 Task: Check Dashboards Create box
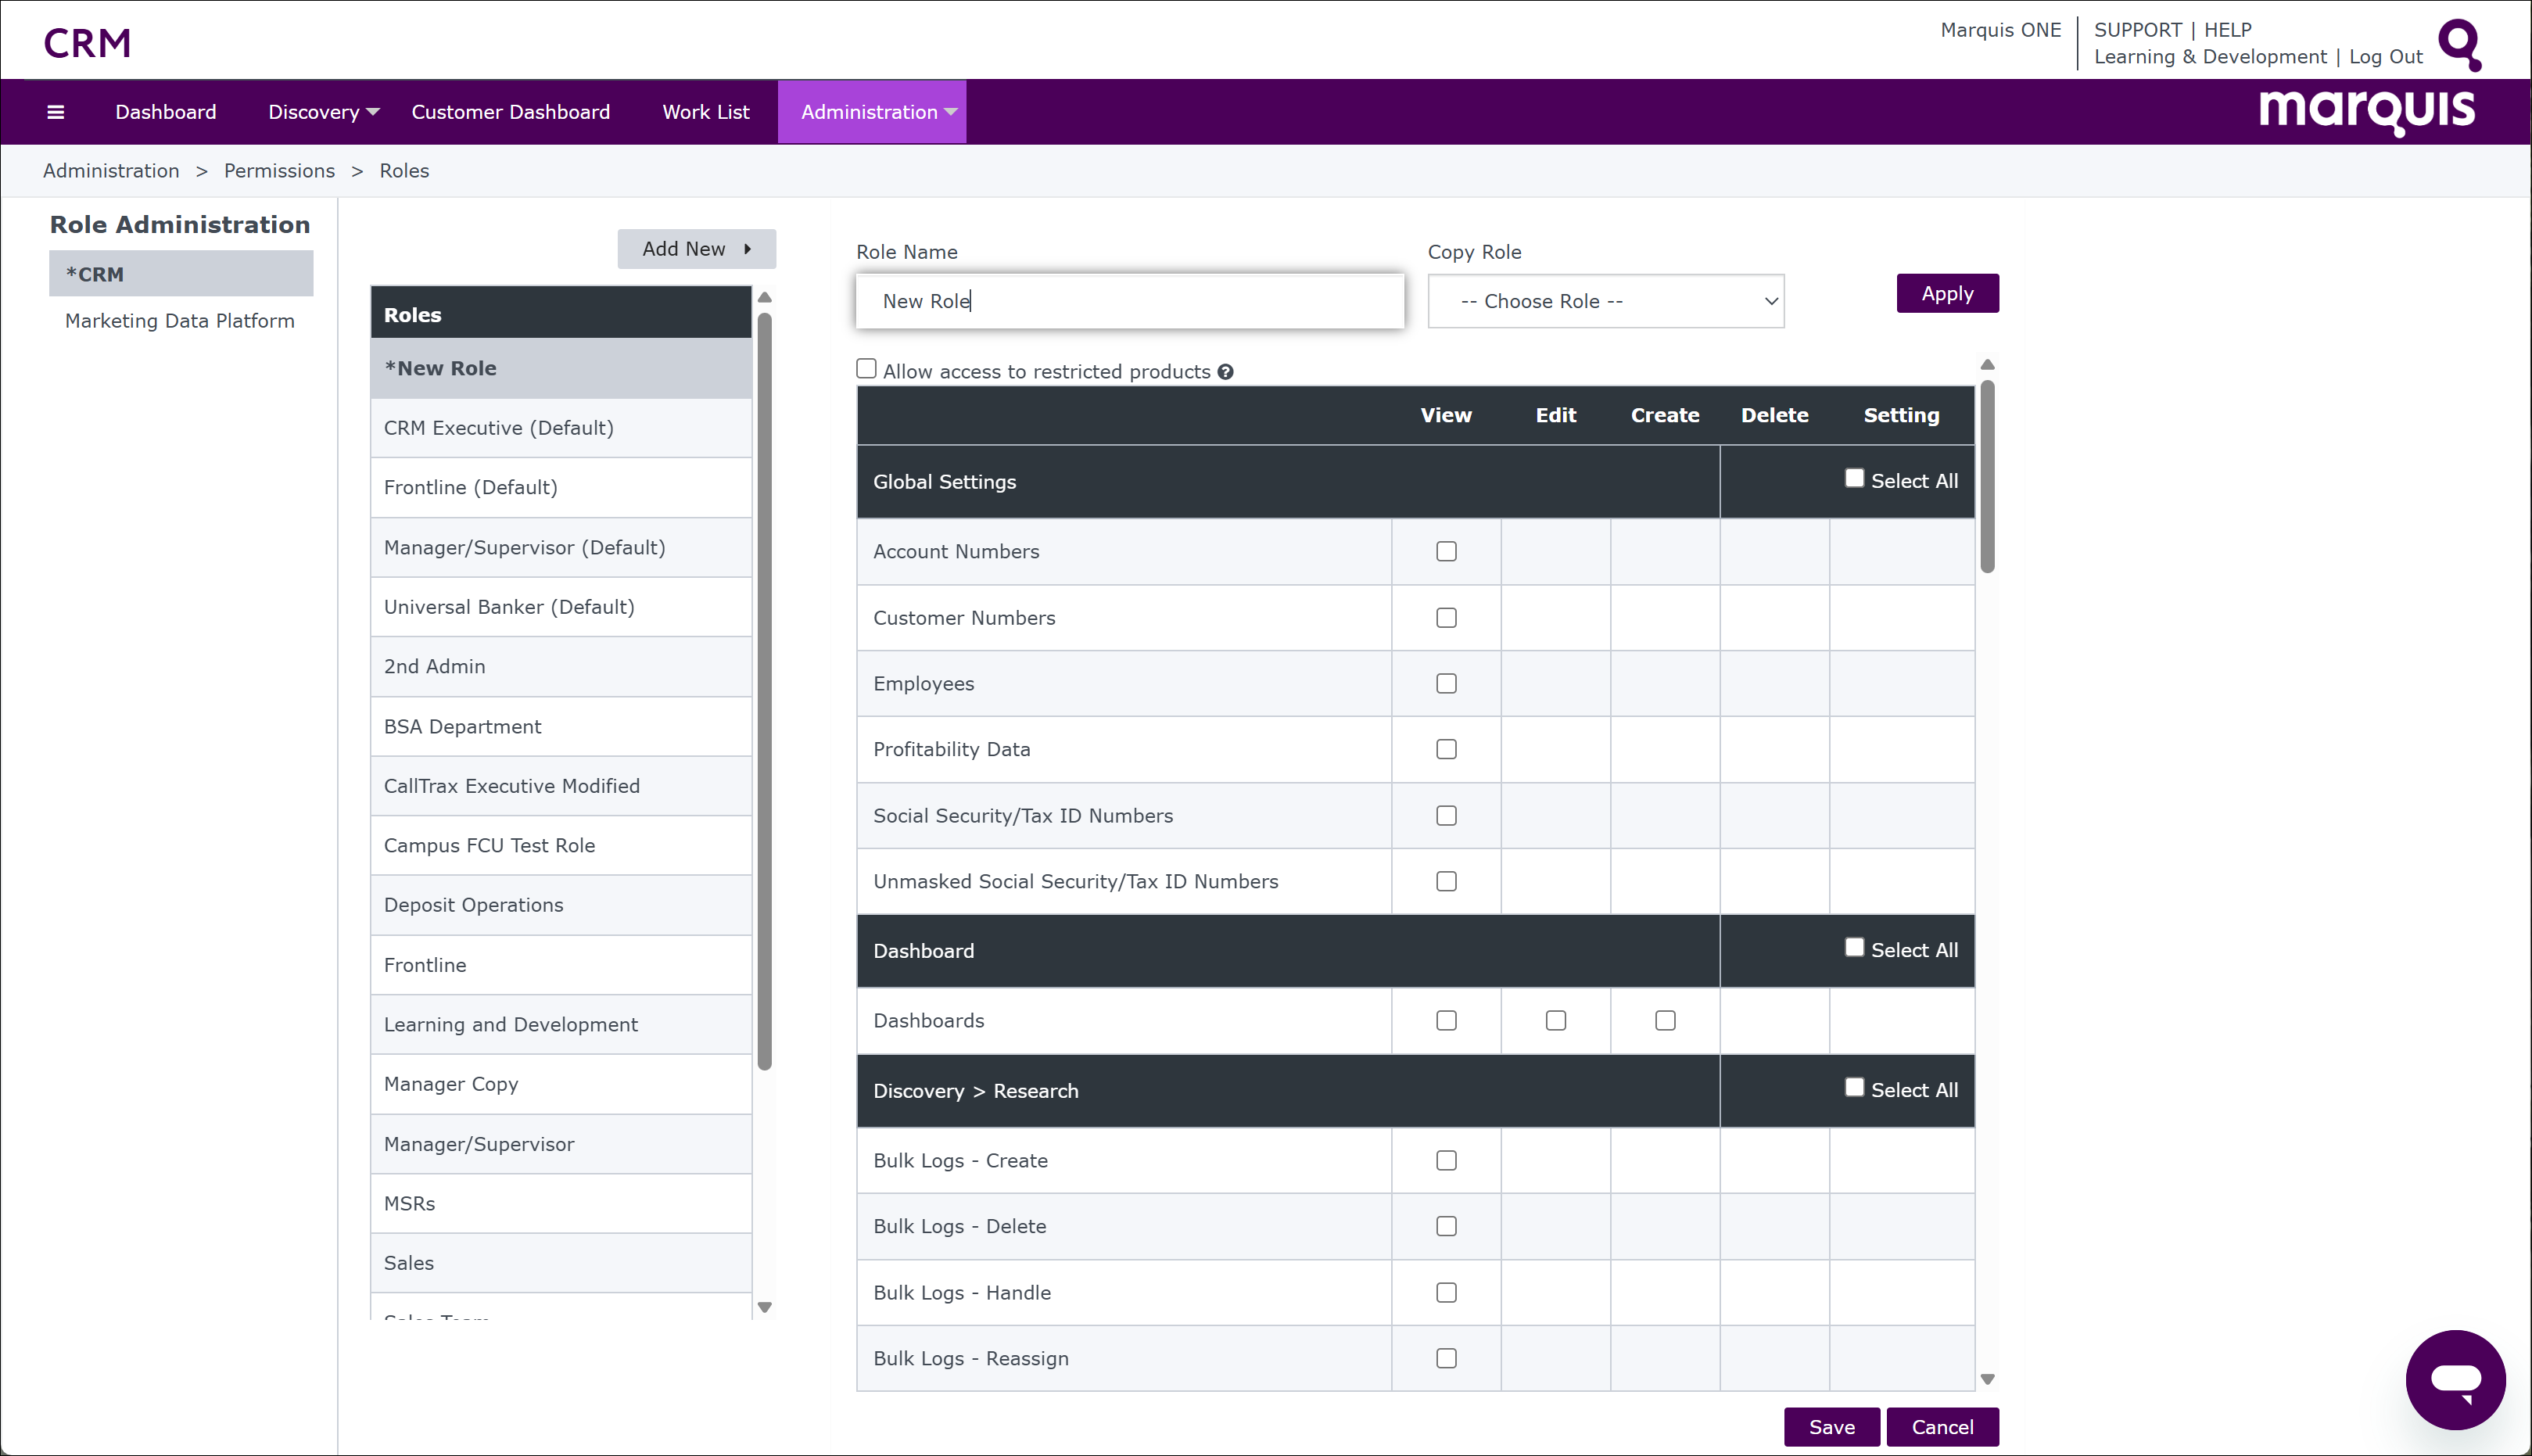tap(1665, 1020)
